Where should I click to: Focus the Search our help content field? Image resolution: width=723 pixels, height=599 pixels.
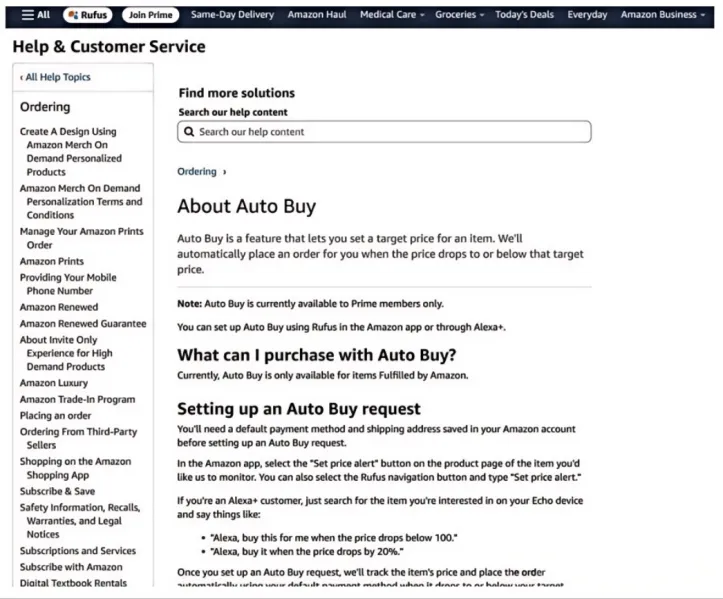click(384, 132)
